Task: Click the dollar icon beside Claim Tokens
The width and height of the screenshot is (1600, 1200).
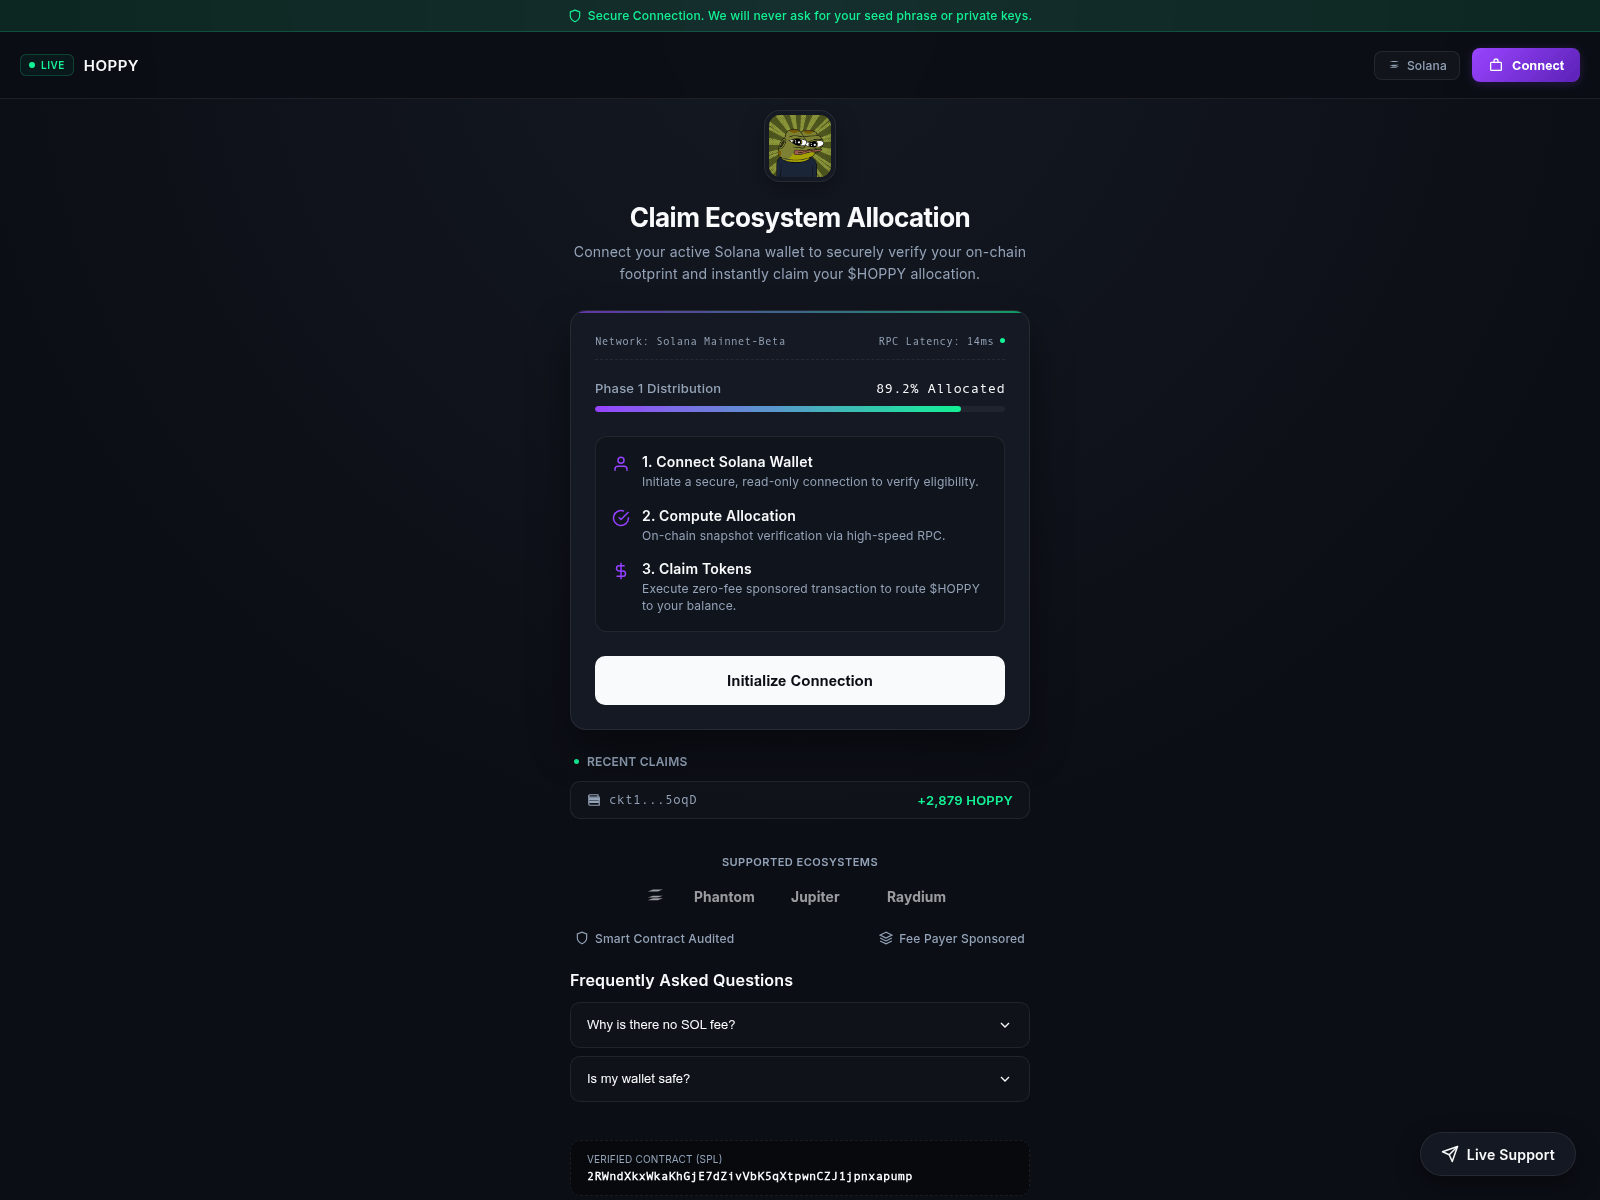Action: click(621, 571)
